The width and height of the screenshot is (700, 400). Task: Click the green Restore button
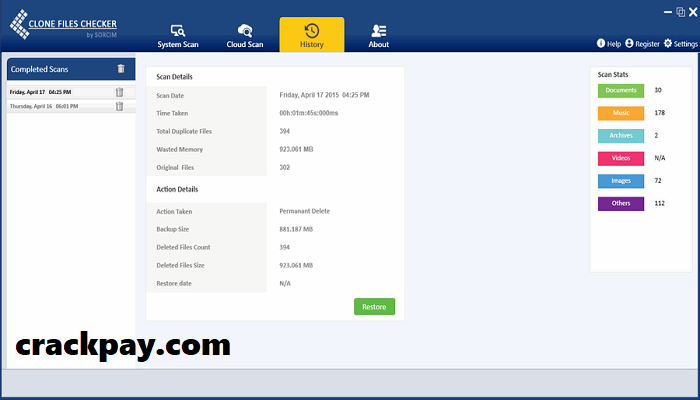375,307
